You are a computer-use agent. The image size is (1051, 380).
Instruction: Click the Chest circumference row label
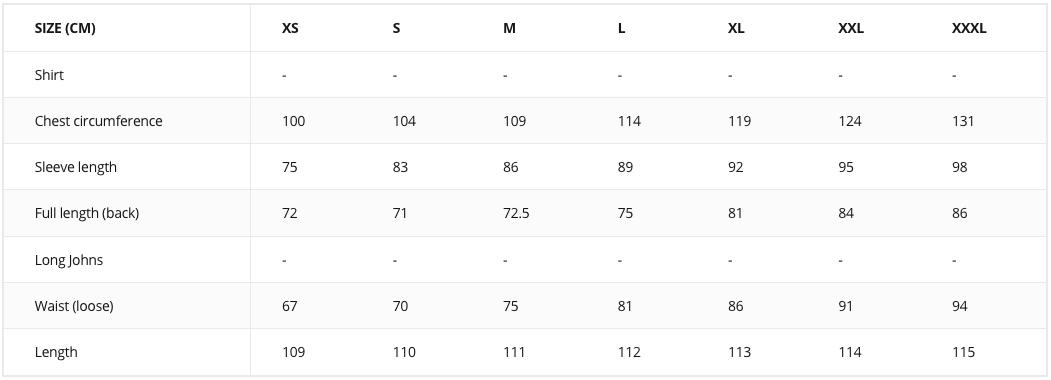99,121
